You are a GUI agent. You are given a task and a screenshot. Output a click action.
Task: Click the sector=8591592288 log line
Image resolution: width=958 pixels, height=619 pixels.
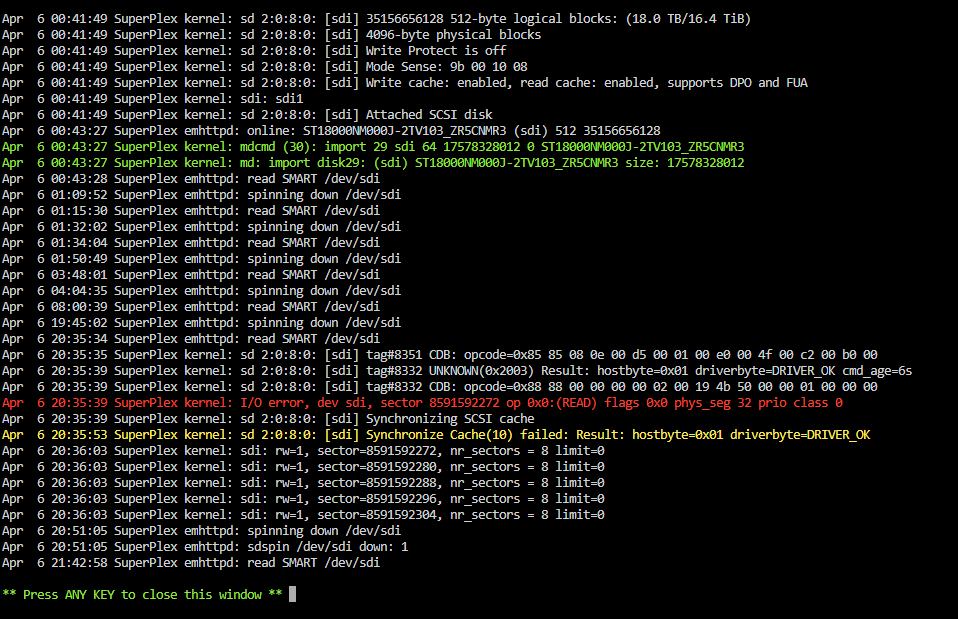(303, 483)
